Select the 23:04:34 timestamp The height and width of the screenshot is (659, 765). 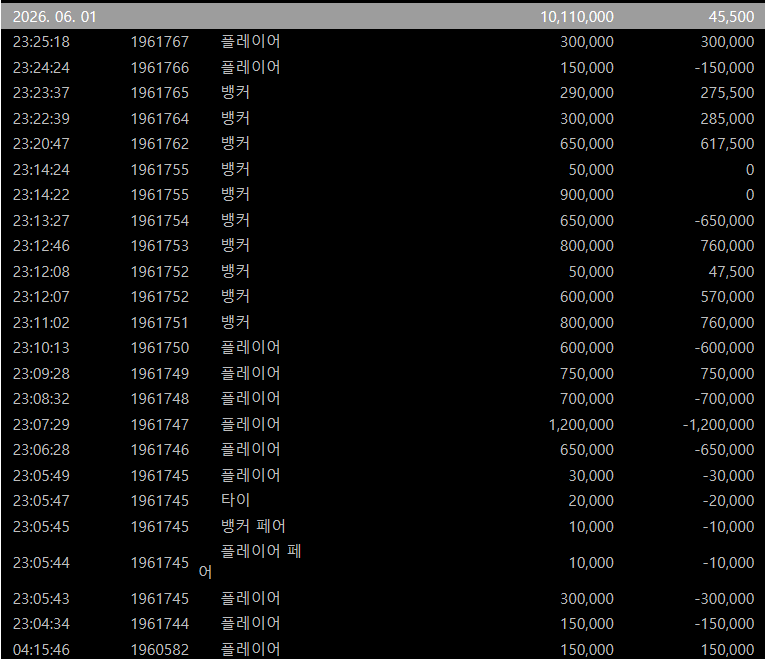41,624
